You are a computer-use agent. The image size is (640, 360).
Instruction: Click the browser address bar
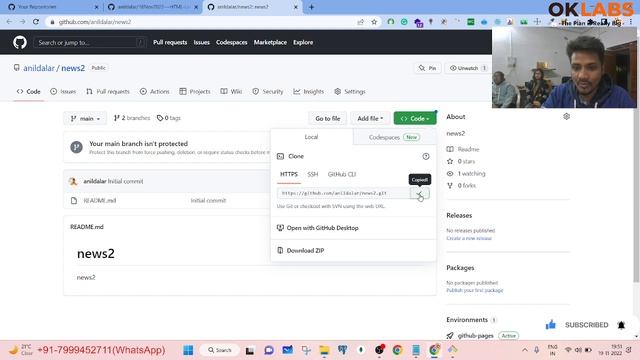pyautogui.click(x=204, y=22)
